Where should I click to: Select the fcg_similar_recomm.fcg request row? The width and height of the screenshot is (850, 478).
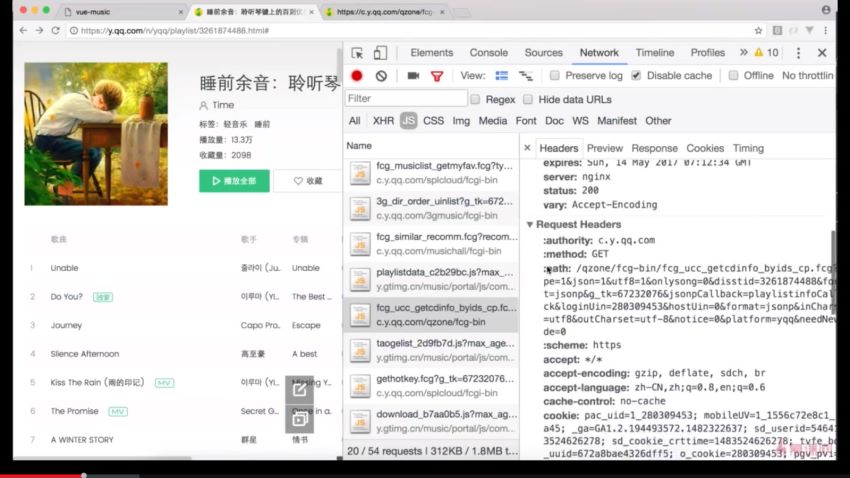tap(432, 244)
